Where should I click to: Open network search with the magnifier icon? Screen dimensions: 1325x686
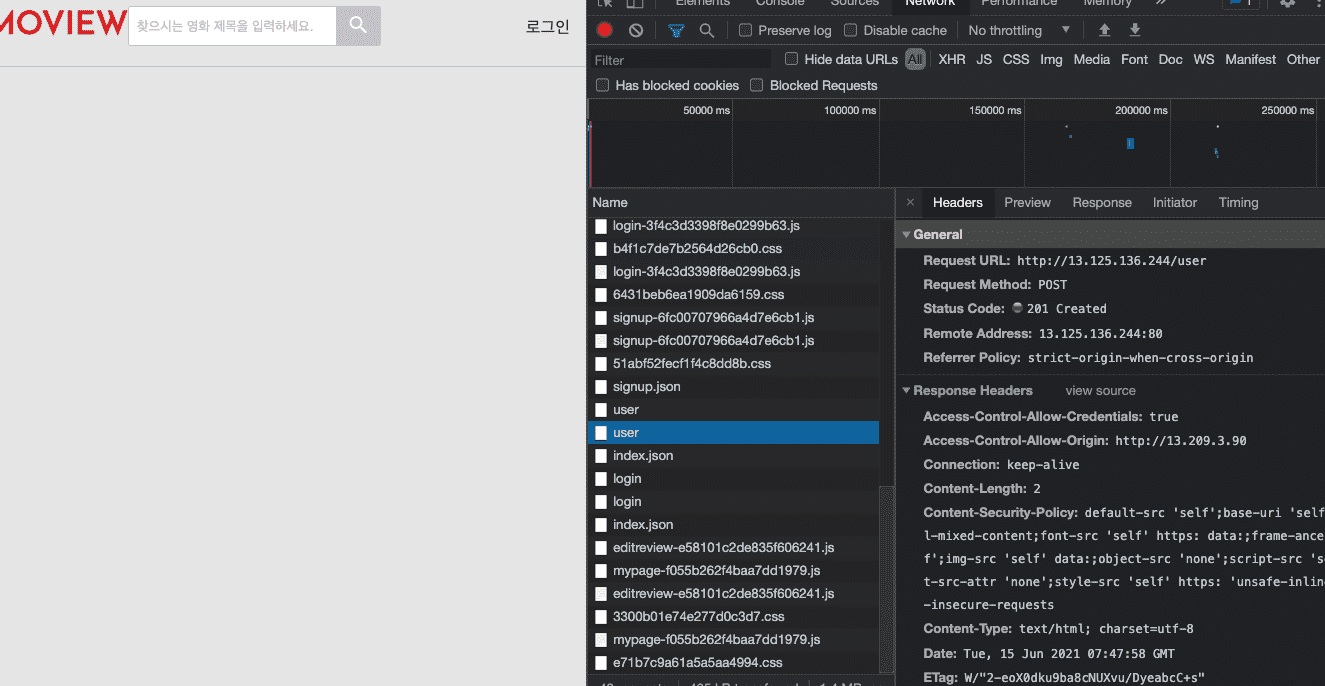[707, 30]
